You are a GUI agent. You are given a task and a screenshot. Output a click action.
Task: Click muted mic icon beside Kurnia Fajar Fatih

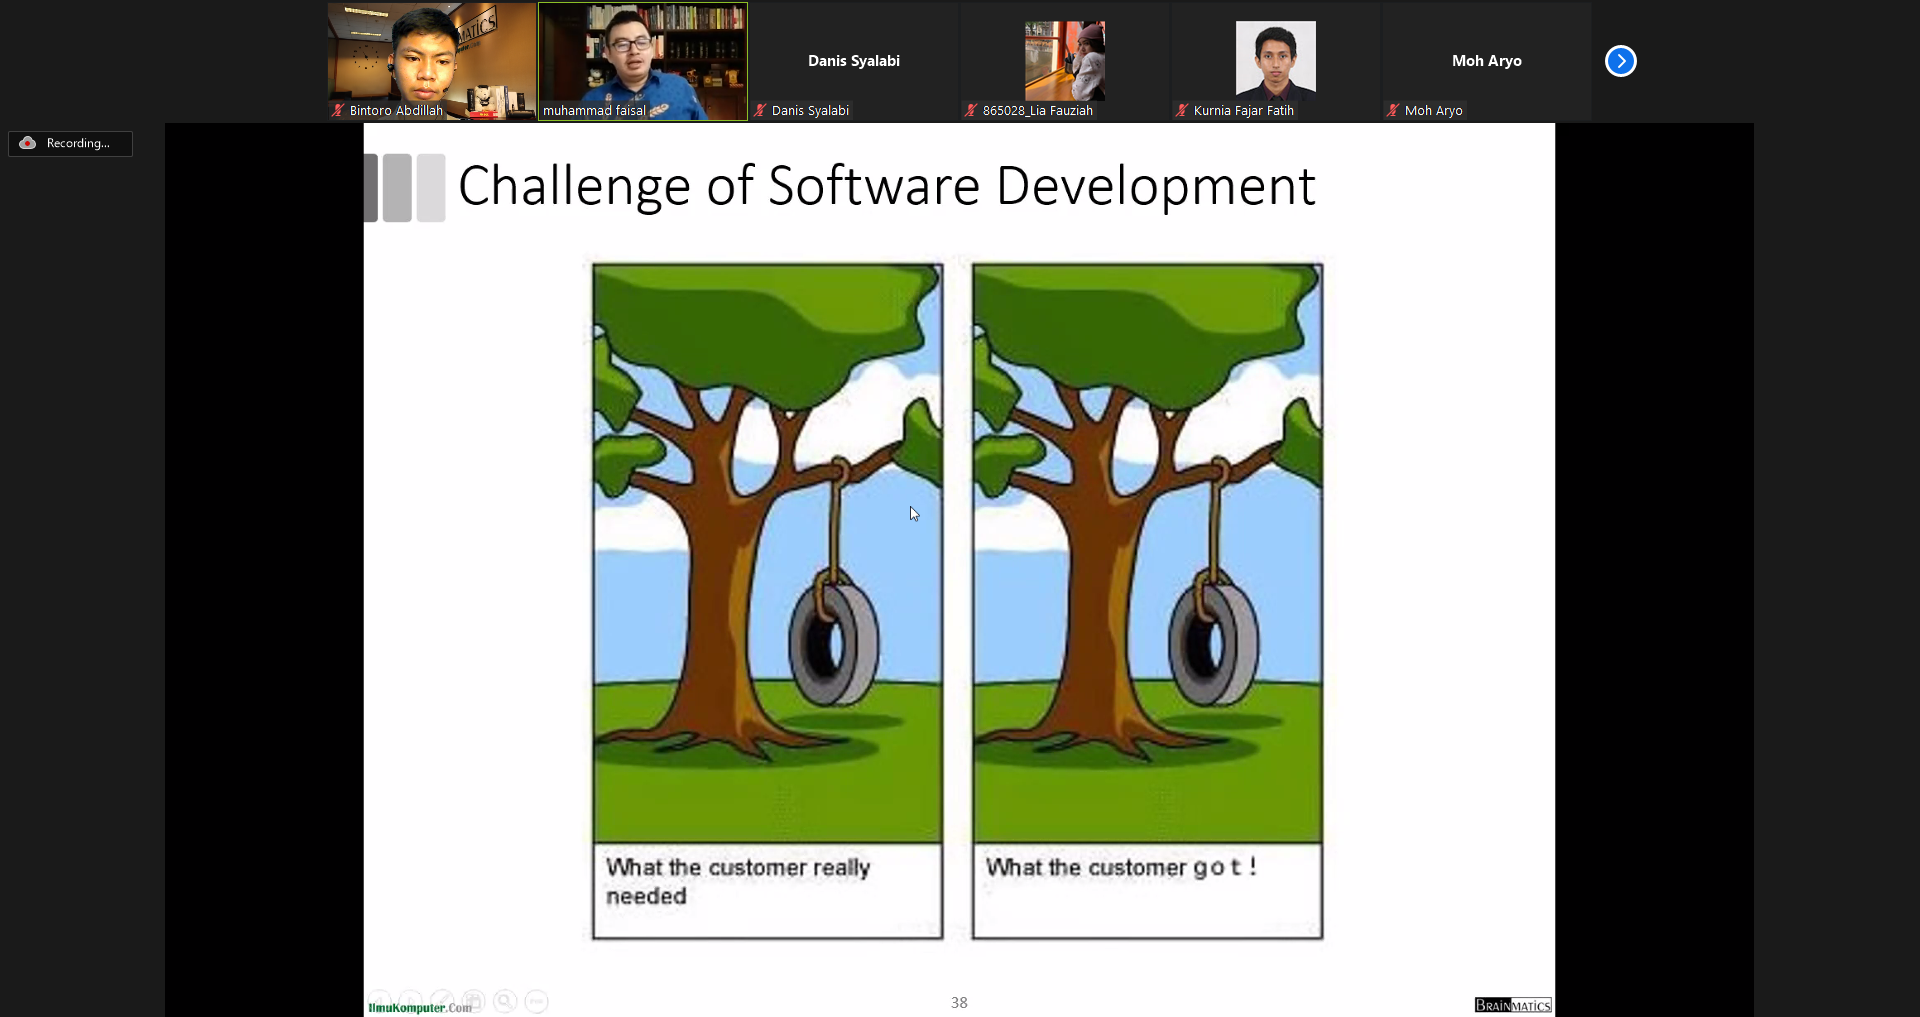1182,111
